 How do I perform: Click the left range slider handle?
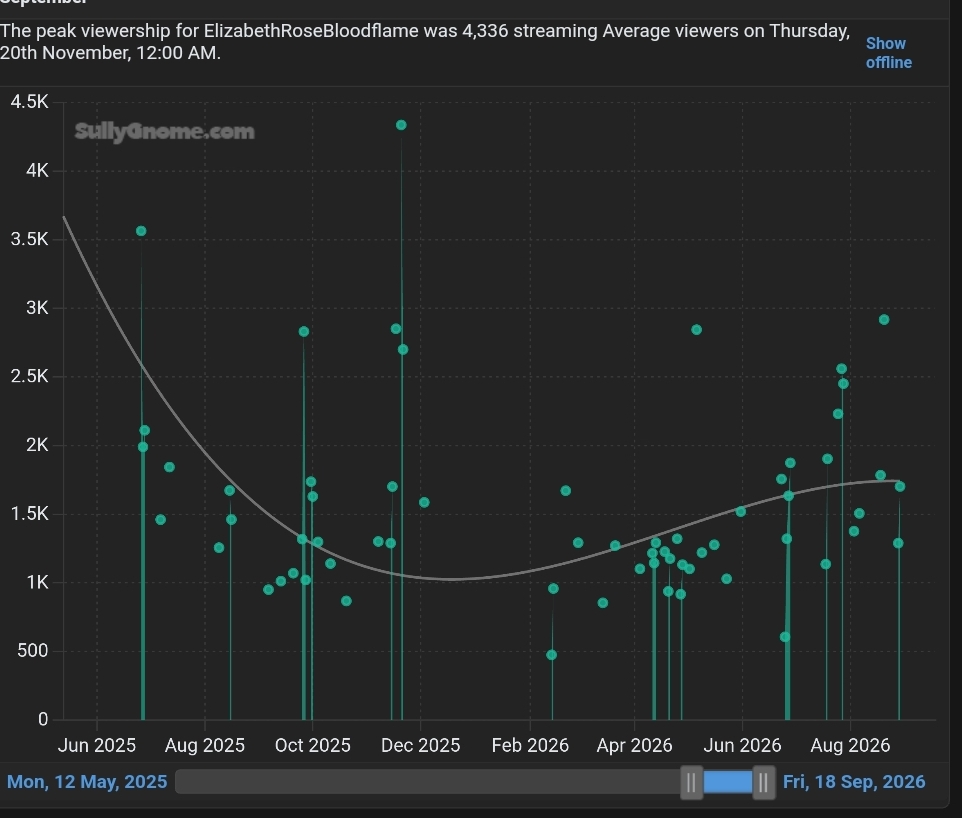(691, 782)
